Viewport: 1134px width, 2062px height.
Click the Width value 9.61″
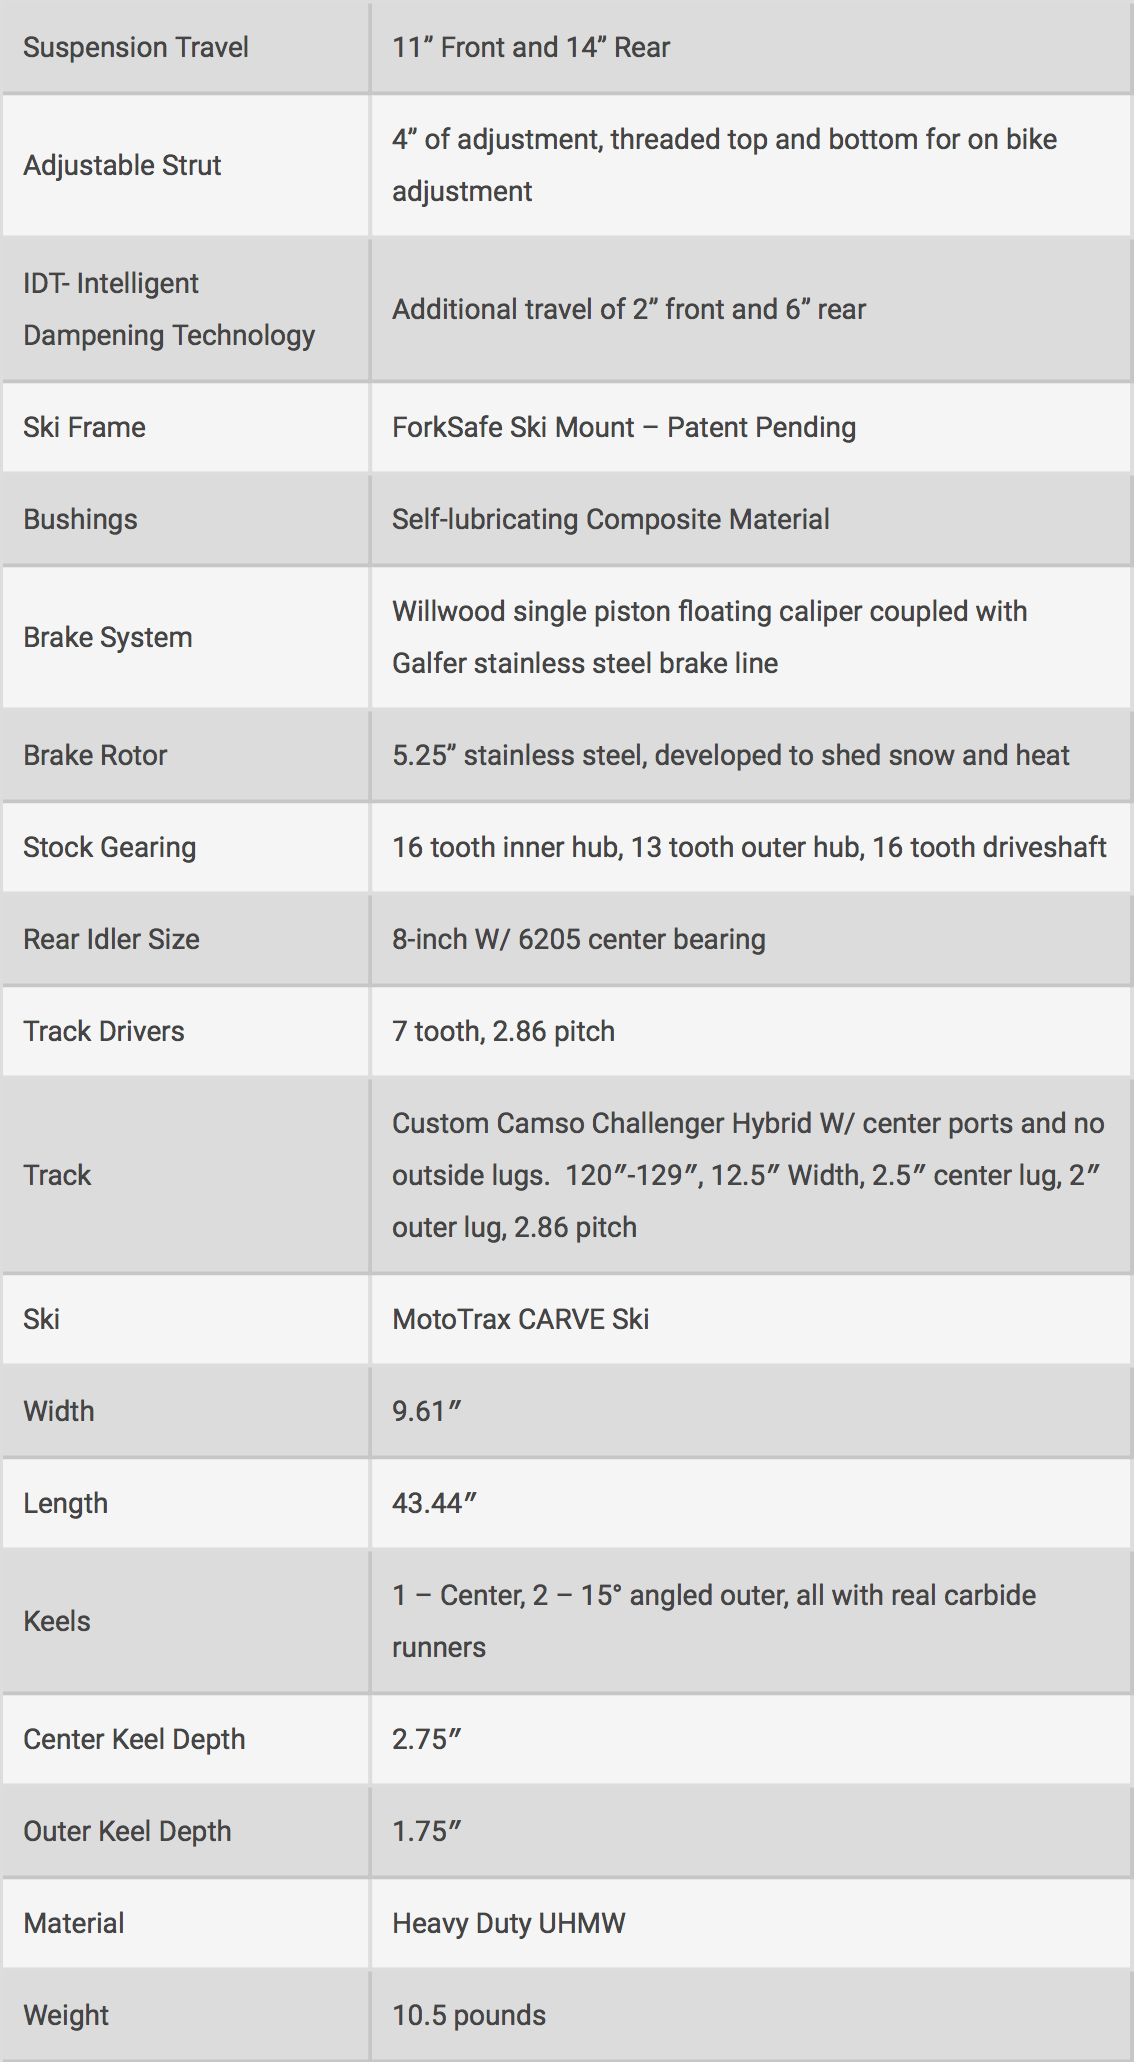tap(427, 1411)
